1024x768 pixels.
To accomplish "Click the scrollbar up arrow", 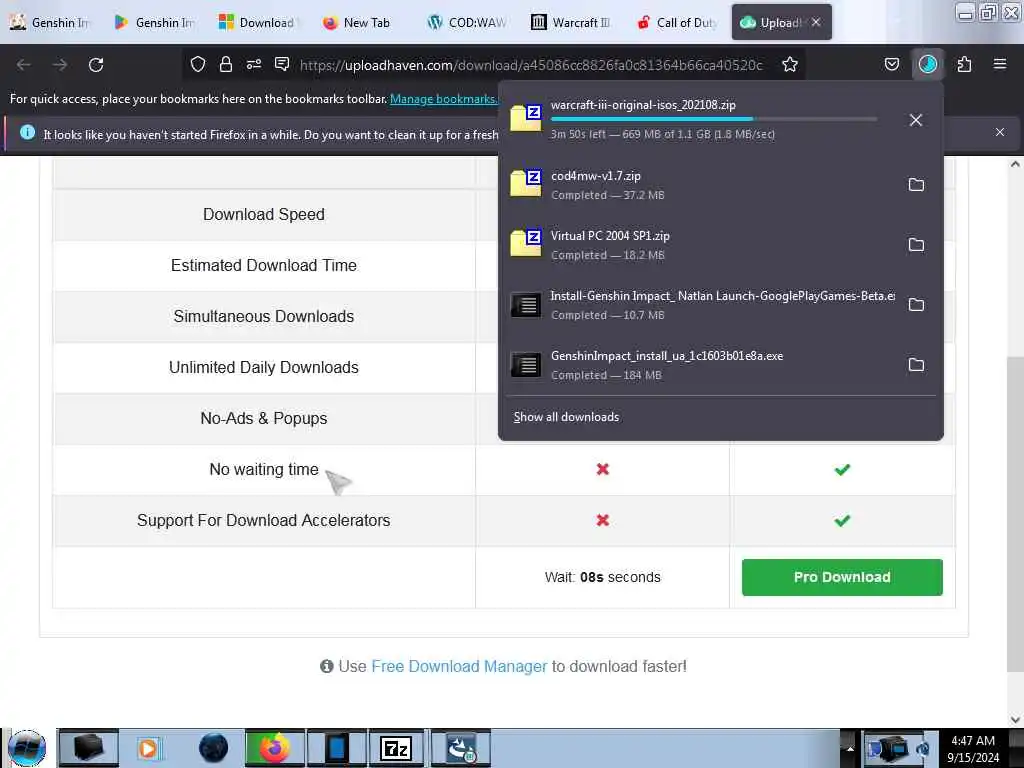I will coord(1015,165).
